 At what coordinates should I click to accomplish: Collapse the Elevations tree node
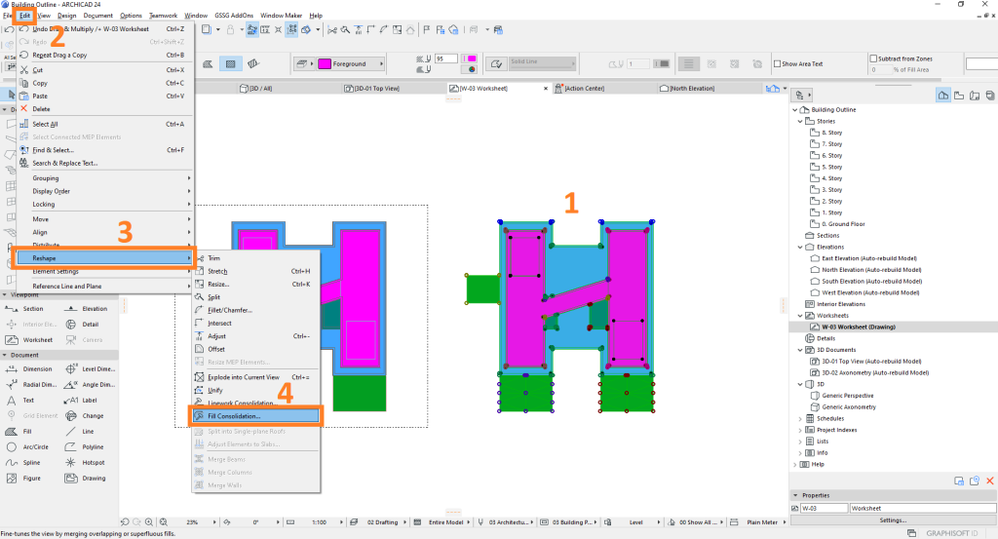pos(800,247)
